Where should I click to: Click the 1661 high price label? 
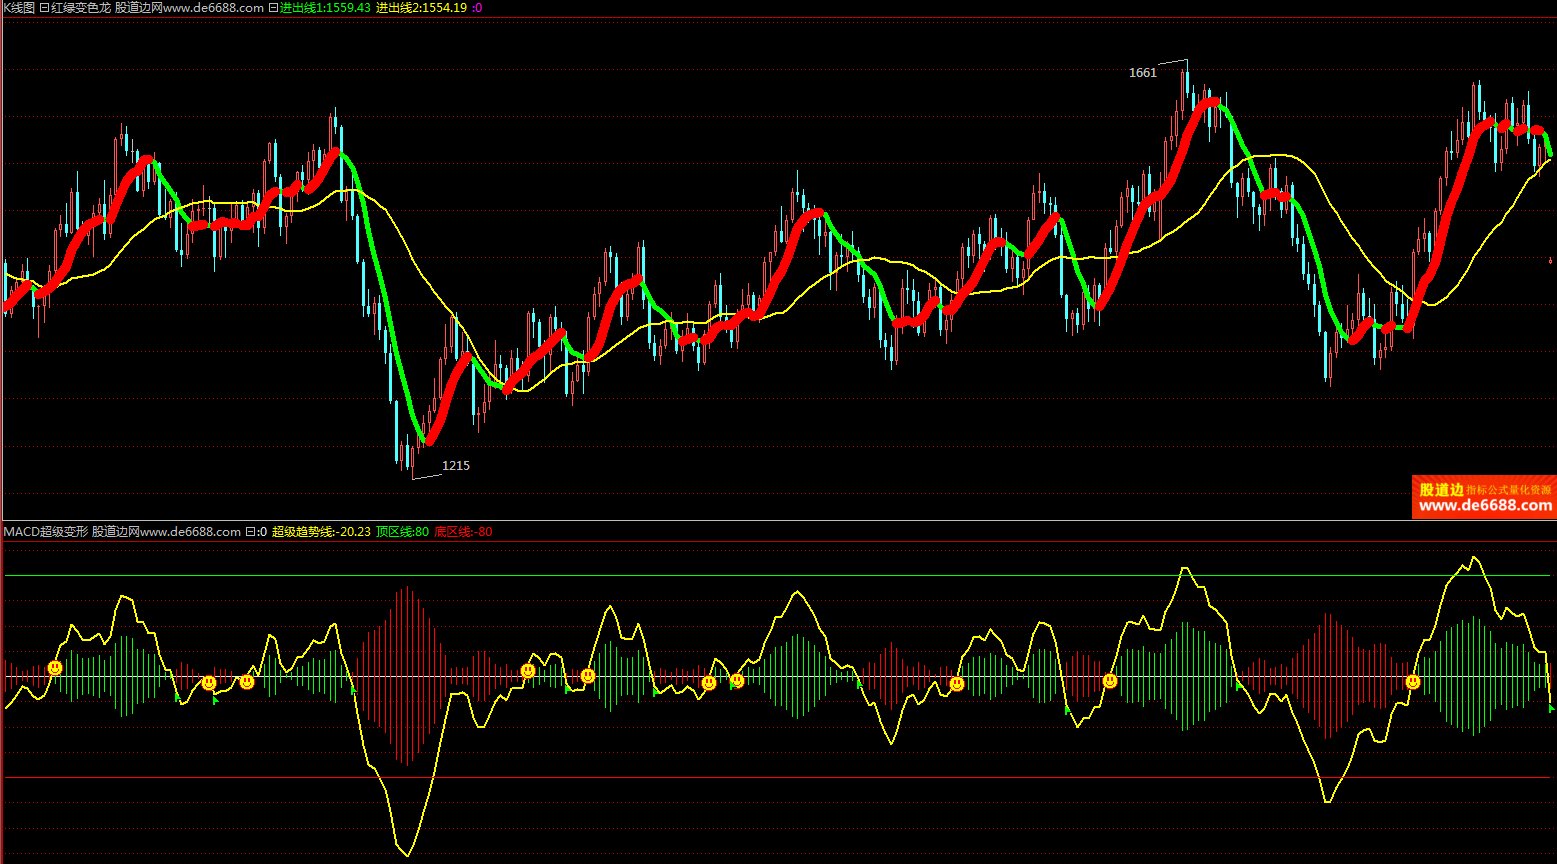[x=1142, y=73]
